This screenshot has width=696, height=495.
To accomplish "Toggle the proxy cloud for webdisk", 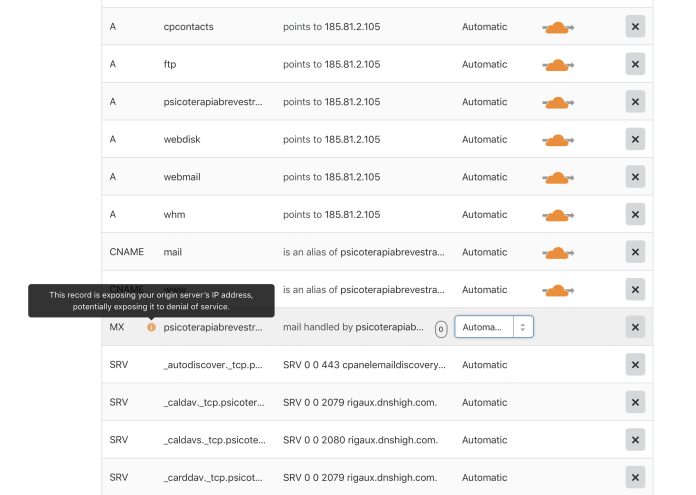I will click(558, 140).
